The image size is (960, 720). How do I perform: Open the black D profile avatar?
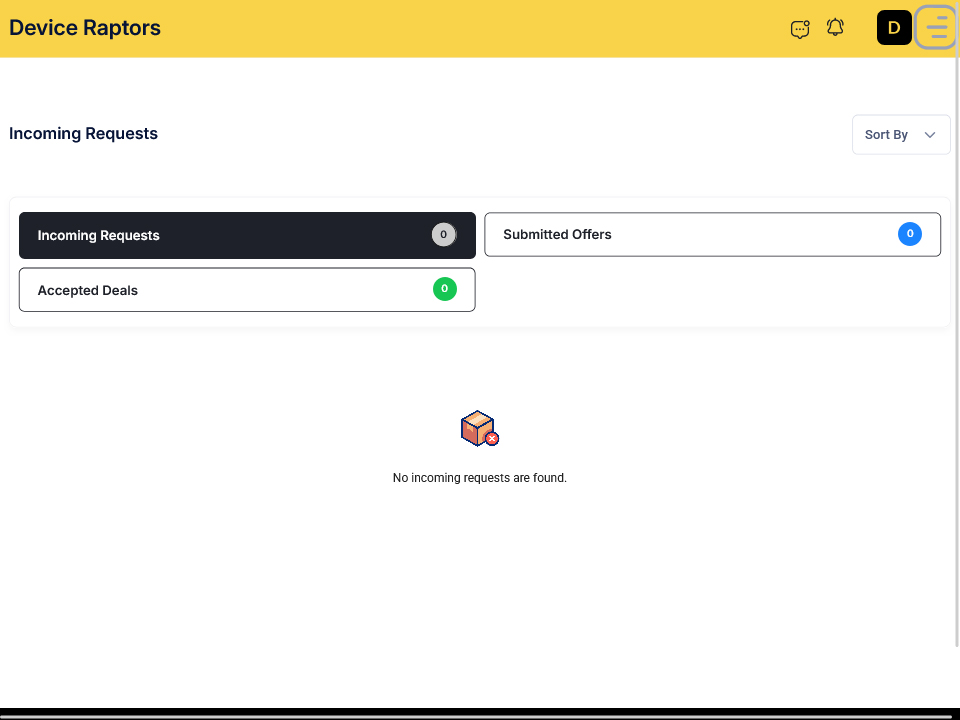coord(894,28)
